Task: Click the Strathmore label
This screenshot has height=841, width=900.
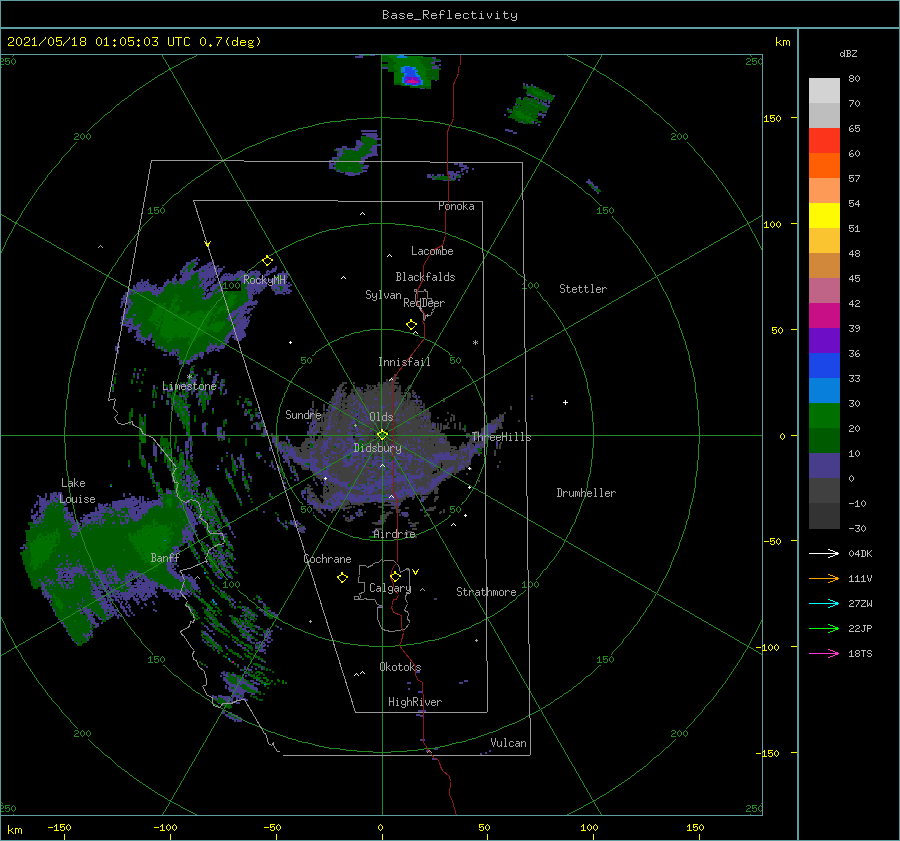Action: coord(486,592)
